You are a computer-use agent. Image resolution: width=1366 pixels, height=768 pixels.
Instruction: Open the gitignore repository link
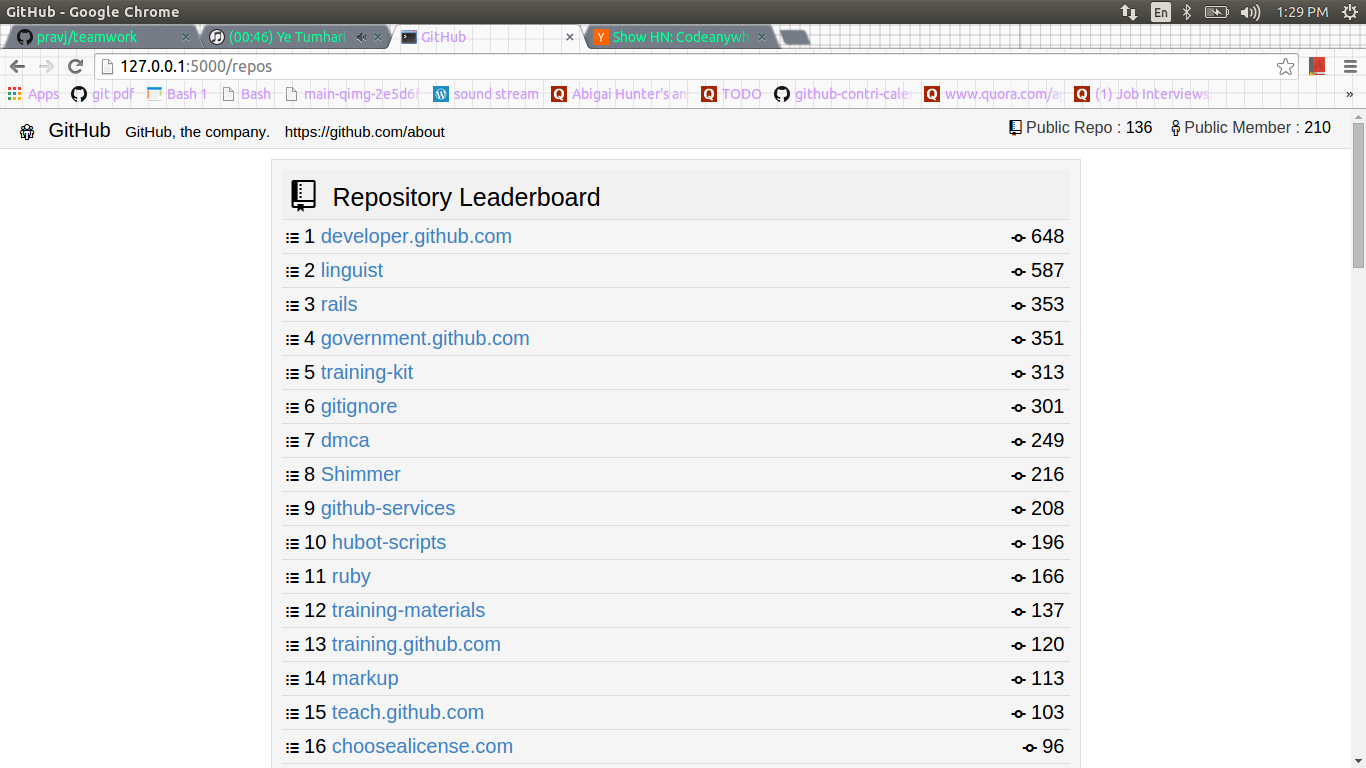coord(359,407)
